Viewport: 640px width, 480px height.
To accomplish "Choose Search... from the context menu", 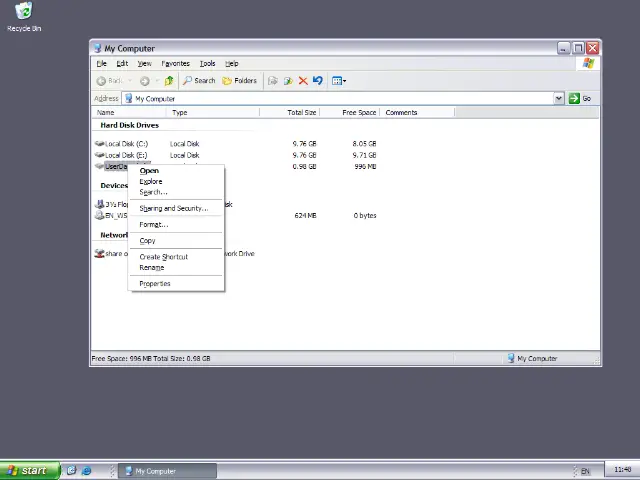I will click(x=176, y=192).
